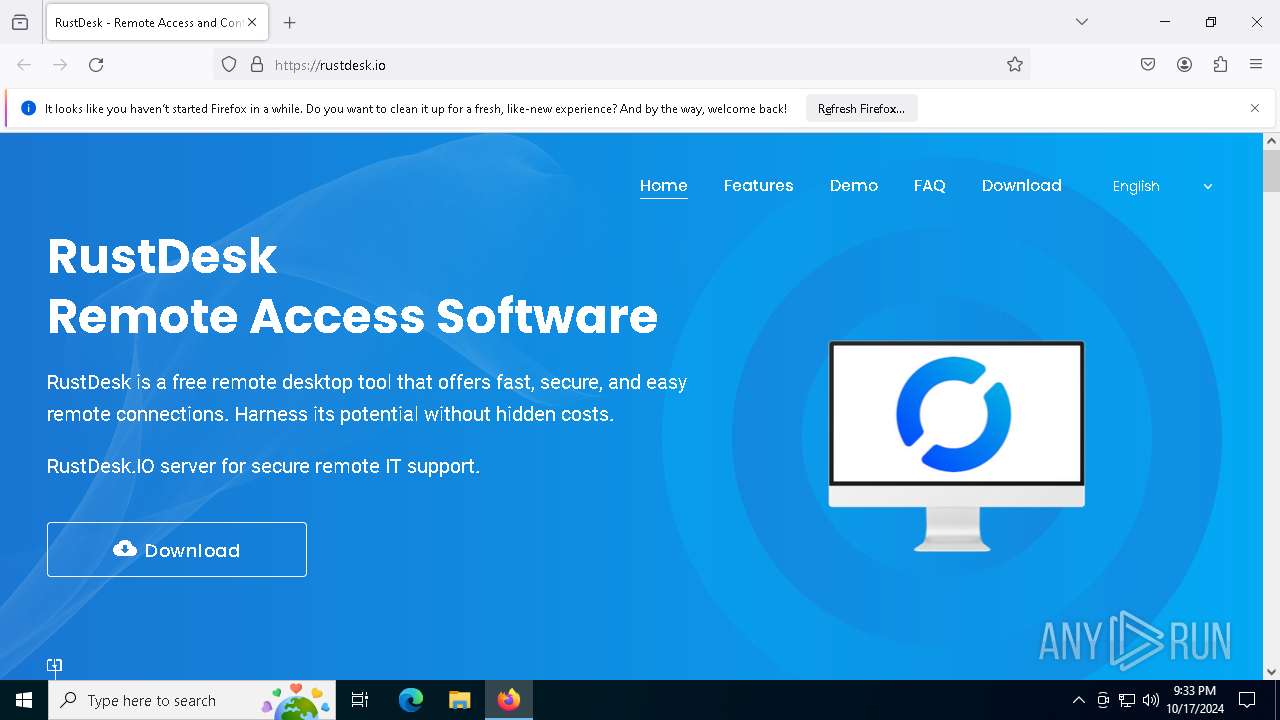Go forward with the arrow button
Viewport: 1280px width, 720px height.
(60, 65)
